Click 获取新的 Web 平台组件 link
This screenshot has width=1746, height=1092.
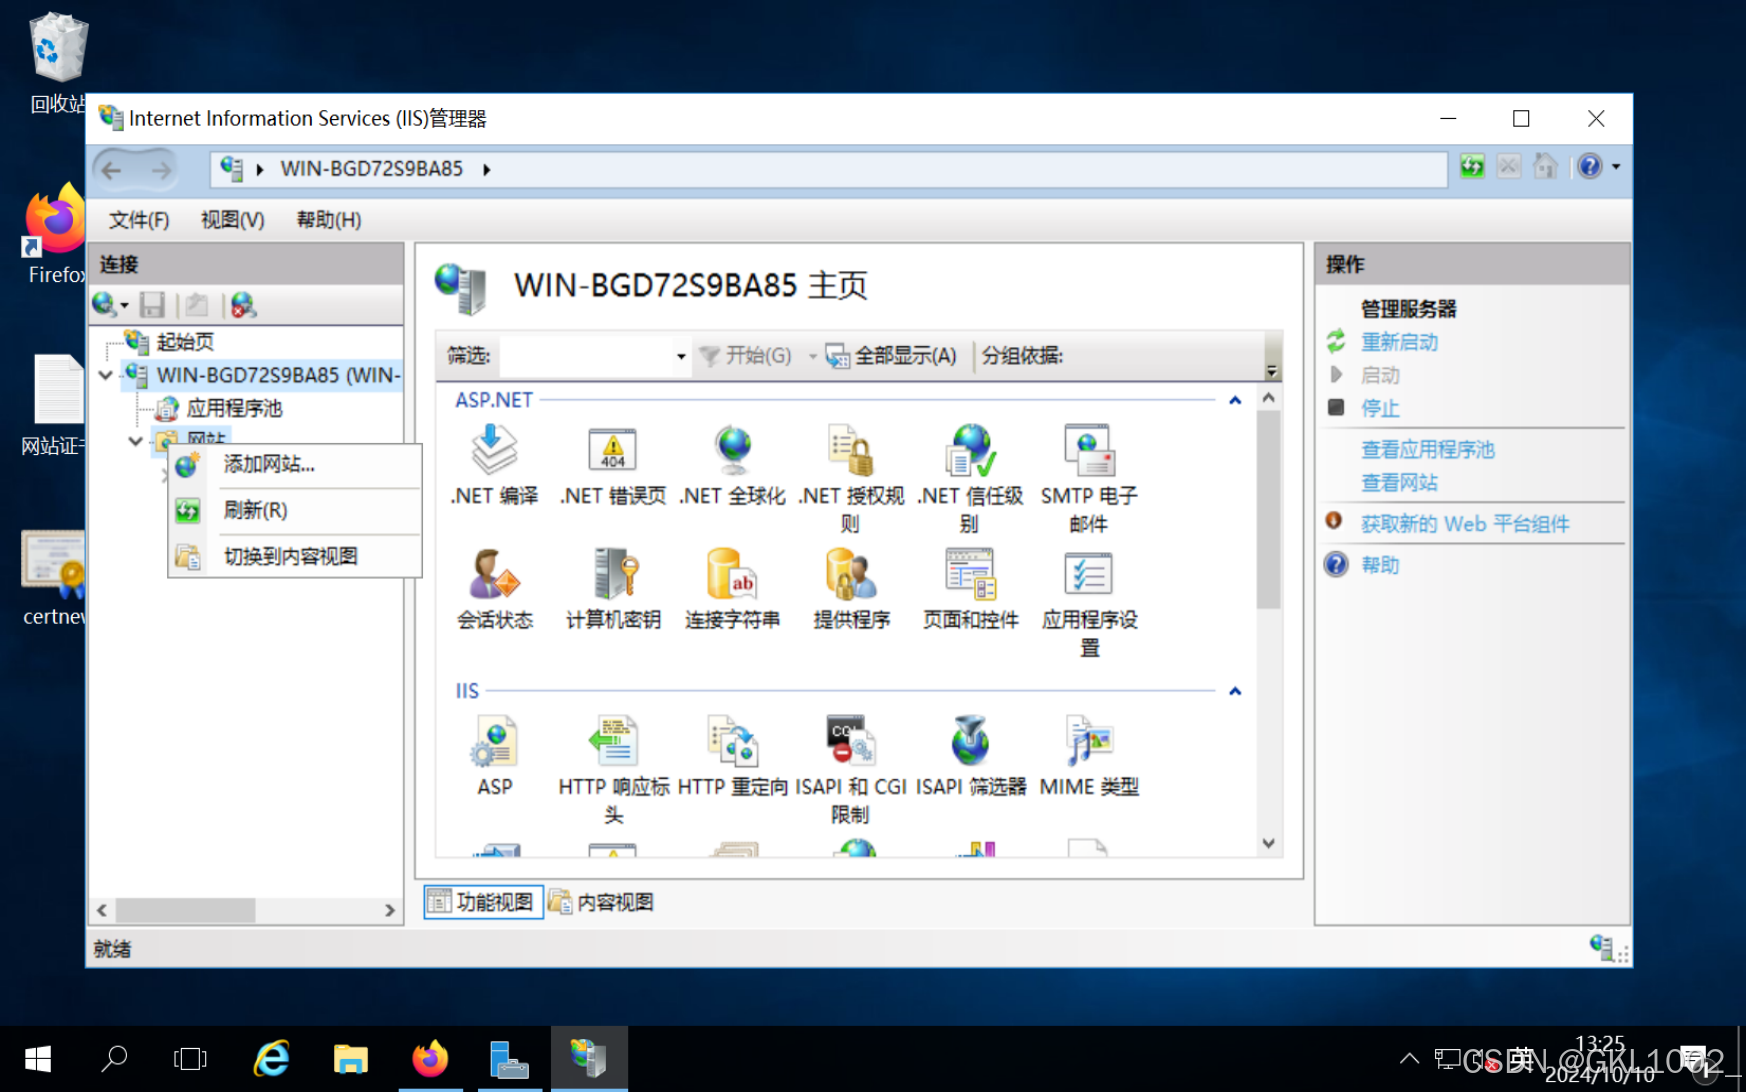pos(1465,524)
